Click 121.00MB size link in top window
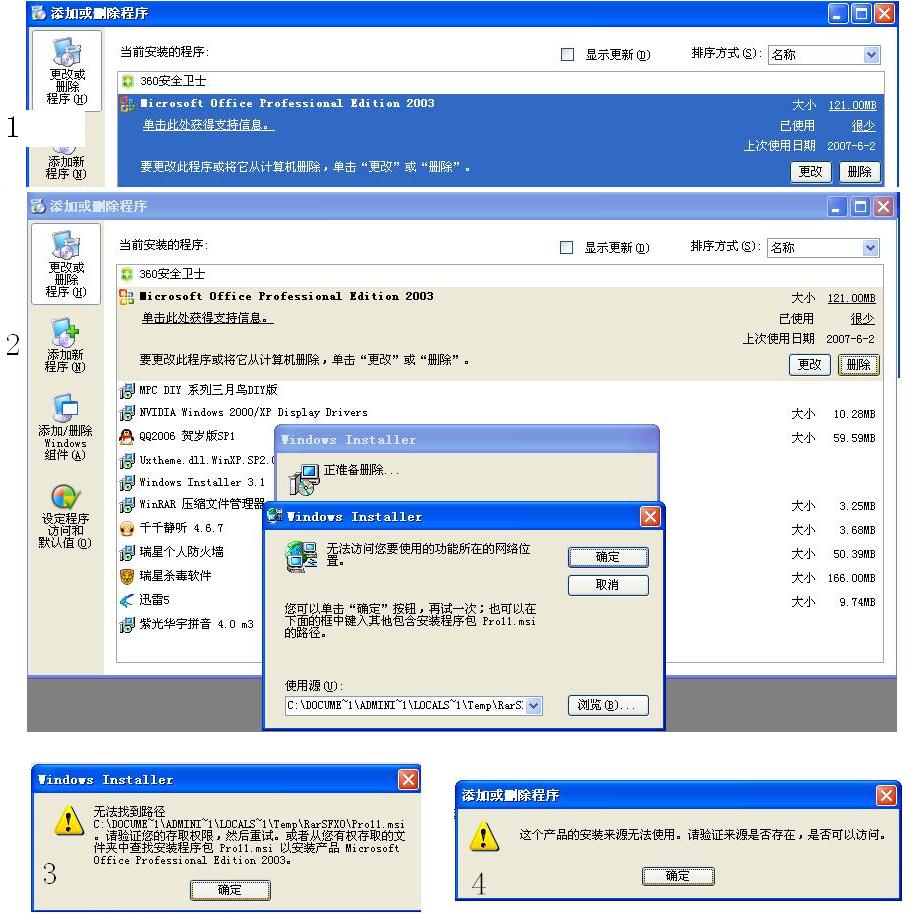The image size is (913, 913). pos(852,105)
